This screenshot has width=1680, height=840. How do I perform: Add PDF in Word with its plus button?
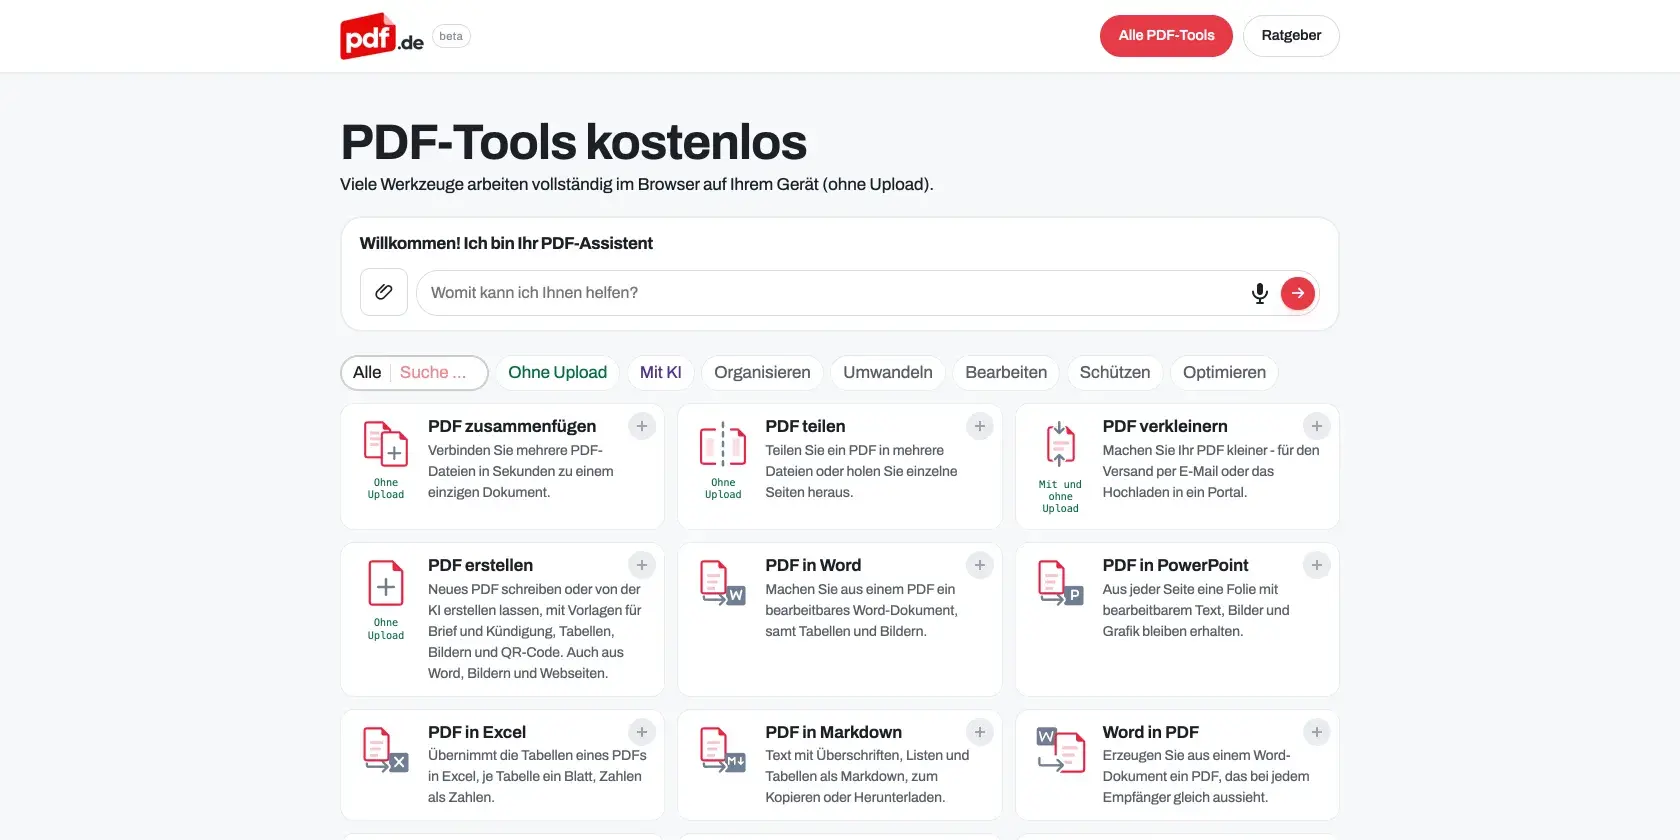click(x=980, y=565)
